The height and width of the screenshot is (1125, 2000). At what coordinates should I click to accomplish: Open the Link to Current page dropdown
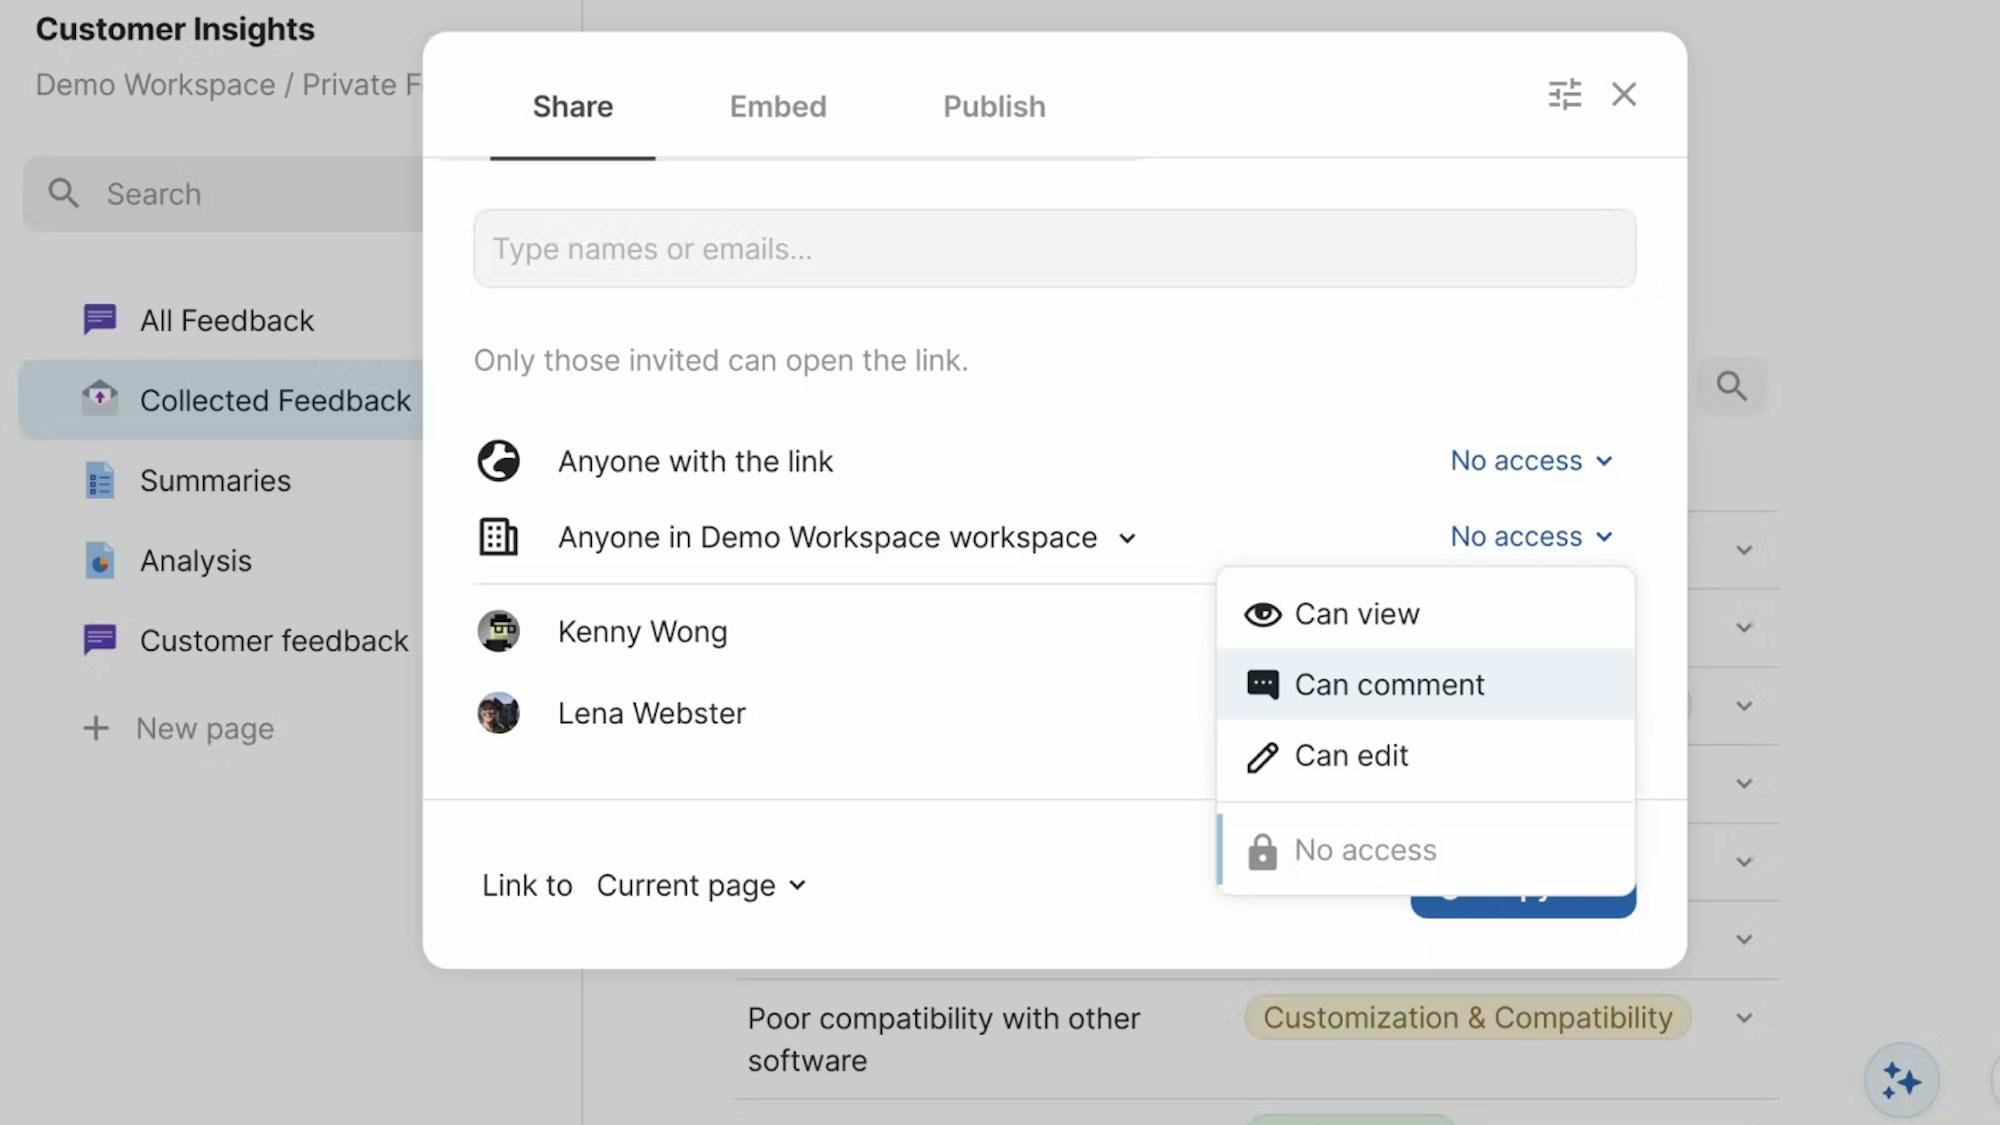[x=701, y=886]
